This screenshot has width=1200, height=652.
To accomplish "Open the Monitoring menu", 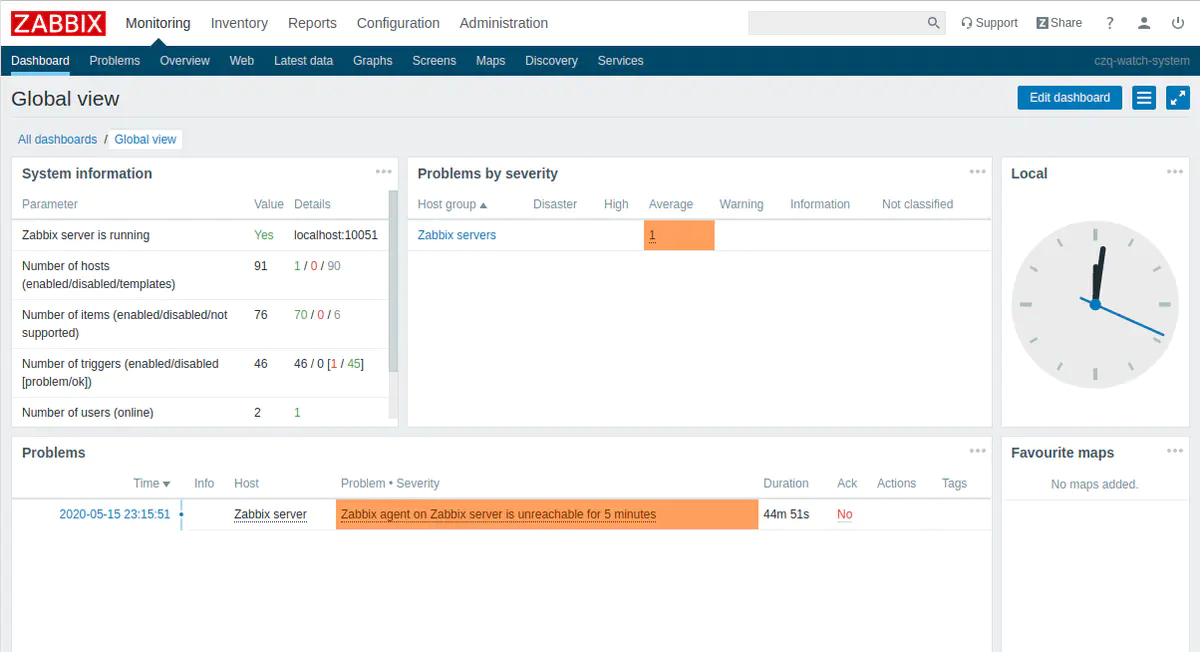I will (x=158, y=23).
